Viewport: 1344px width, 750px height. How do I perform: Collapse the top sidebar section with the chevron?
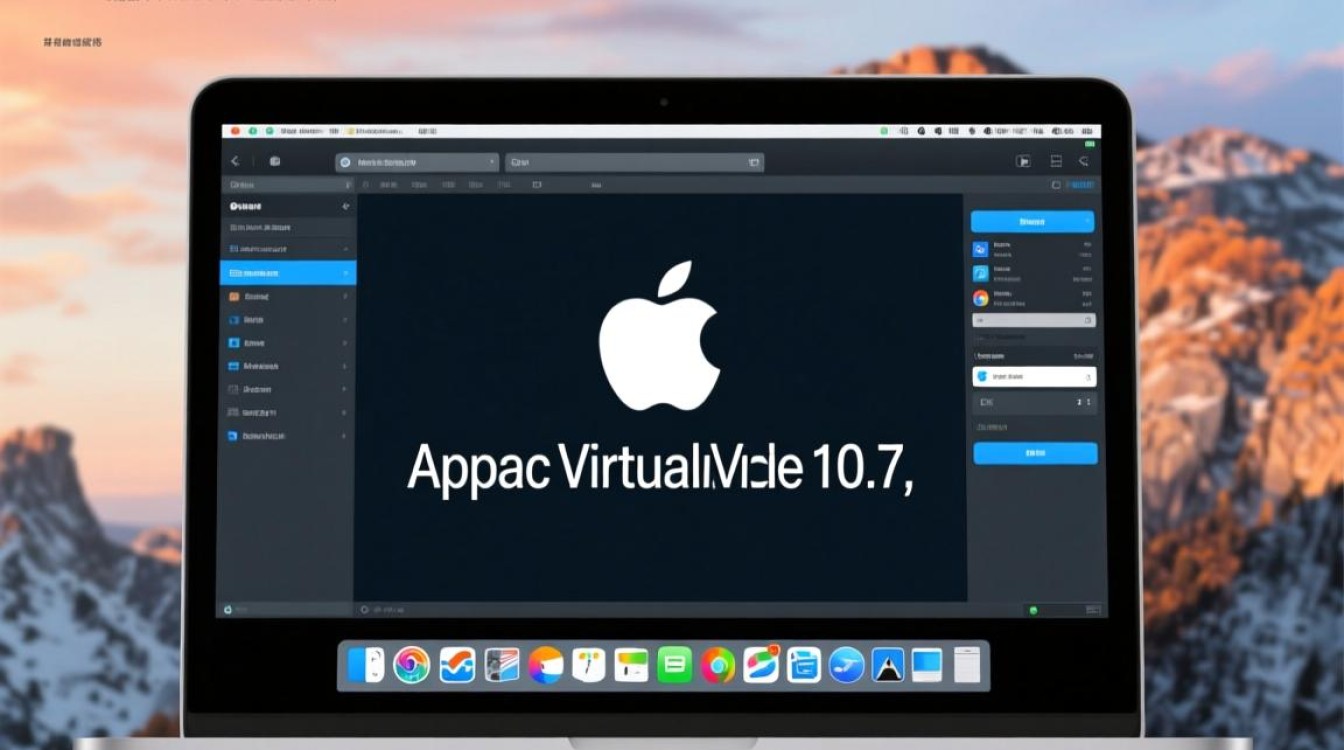pos(345,249)
